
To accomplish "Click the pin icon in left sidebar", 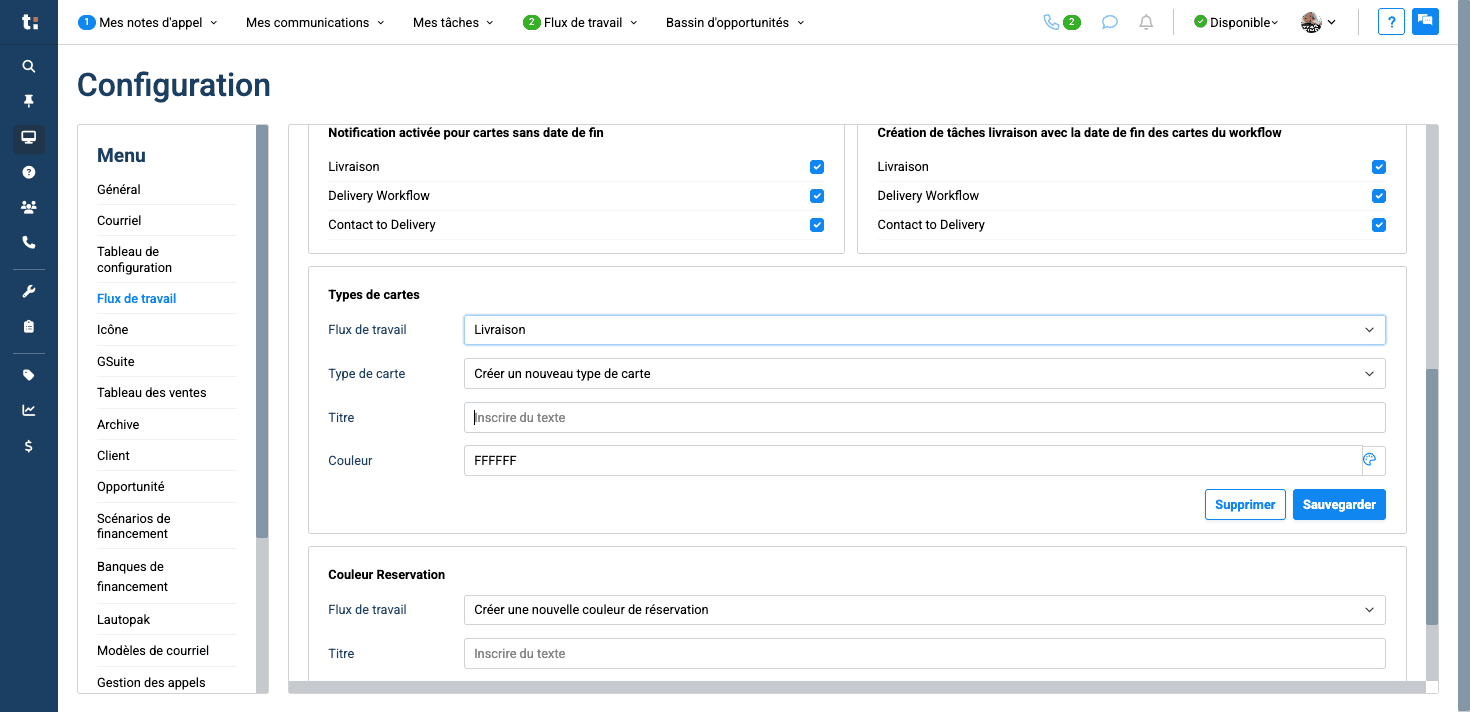I will [29, 101].
